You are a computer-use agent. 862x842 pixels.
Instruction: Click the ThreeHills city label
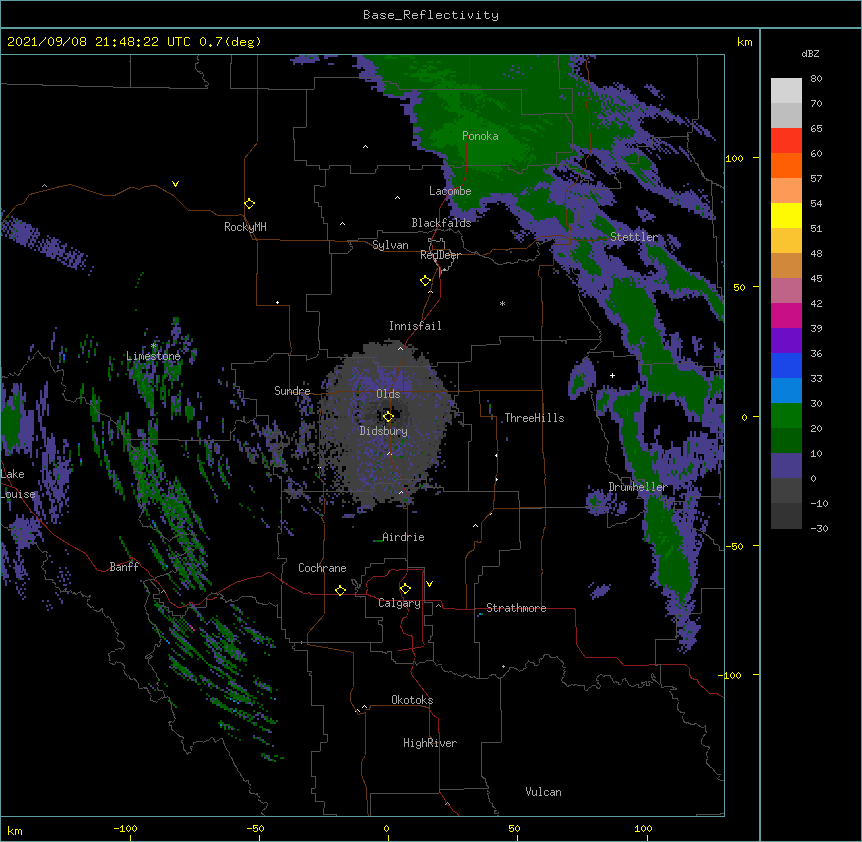pyautogui.click(x=534, y=418)
